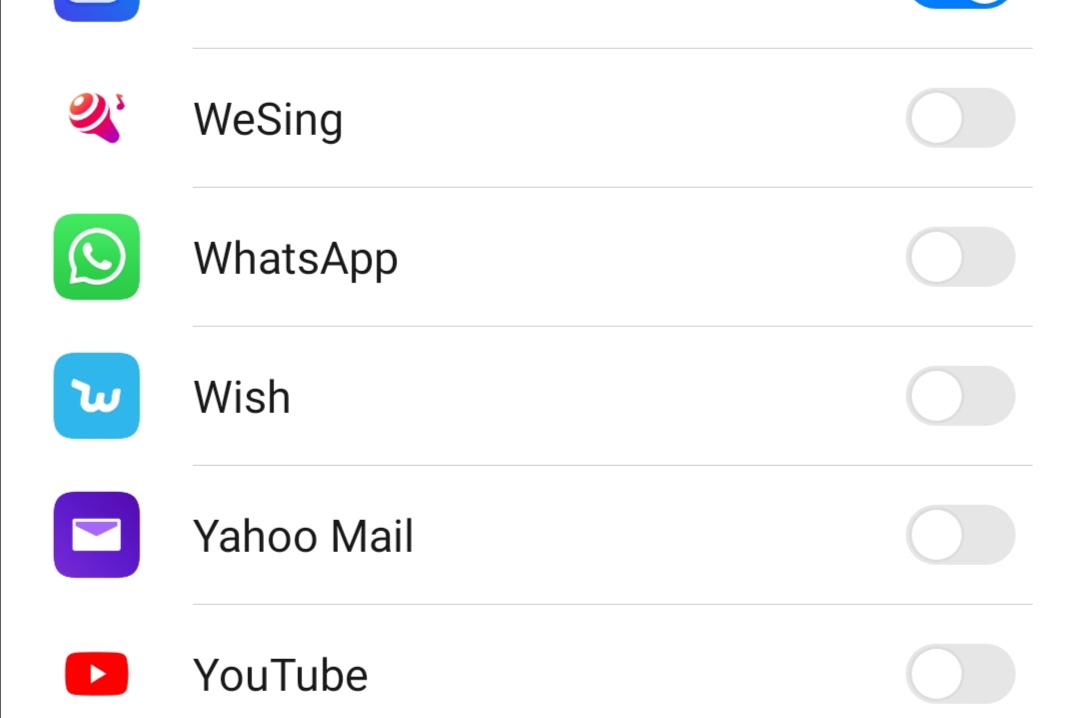
Task: Tap empty space in the Yahoo Mail row
Action: pos(650,535)
